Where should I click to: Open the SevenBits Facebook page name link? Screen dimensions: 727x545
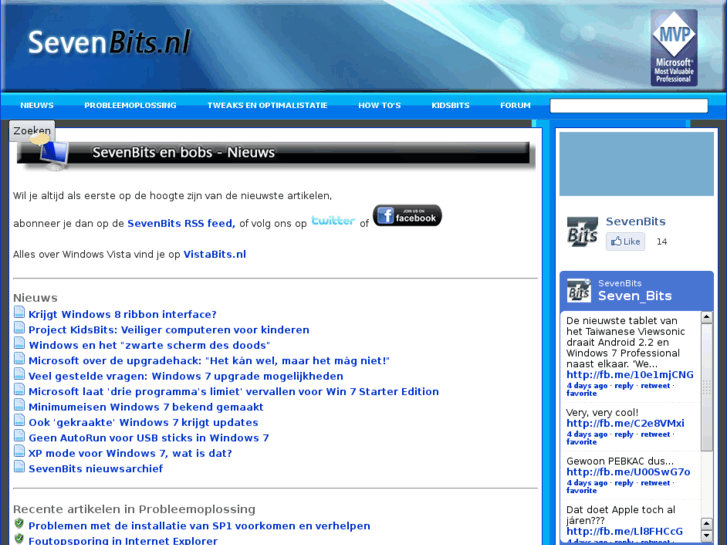636,221
